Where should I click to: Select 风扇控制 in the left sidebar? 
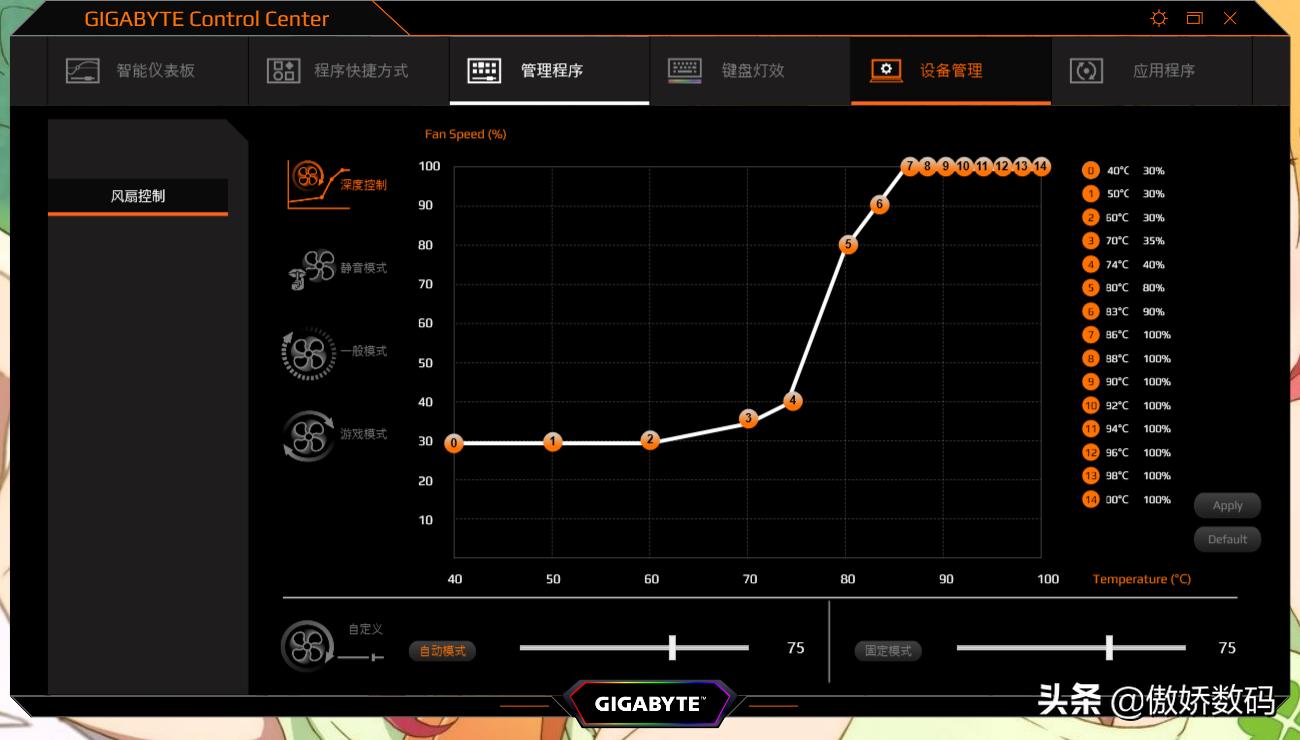point(138,196)
